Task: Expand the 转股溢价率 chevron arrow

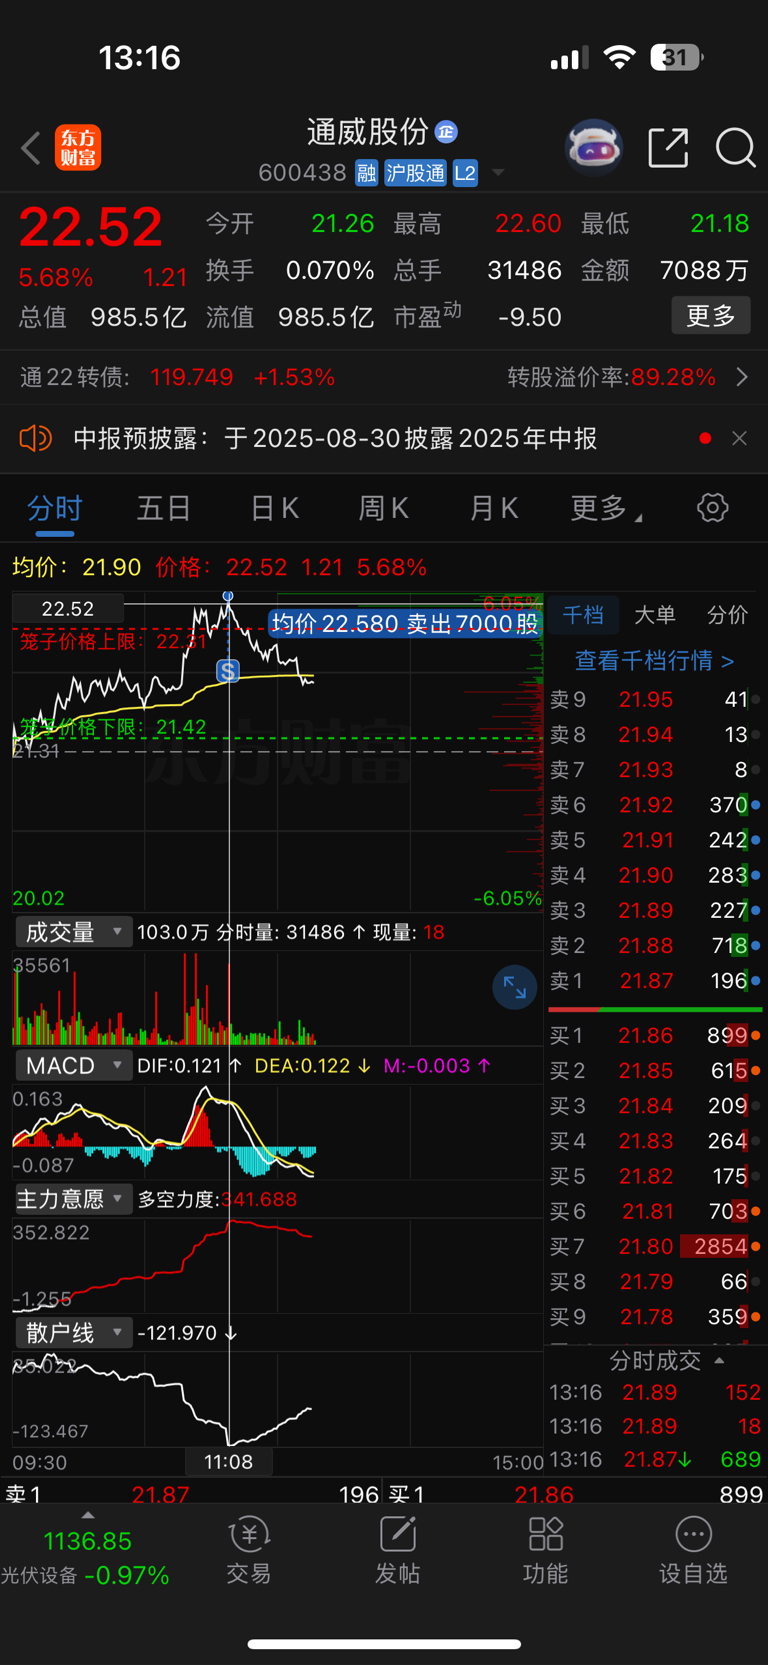Action: click(742, 377)
